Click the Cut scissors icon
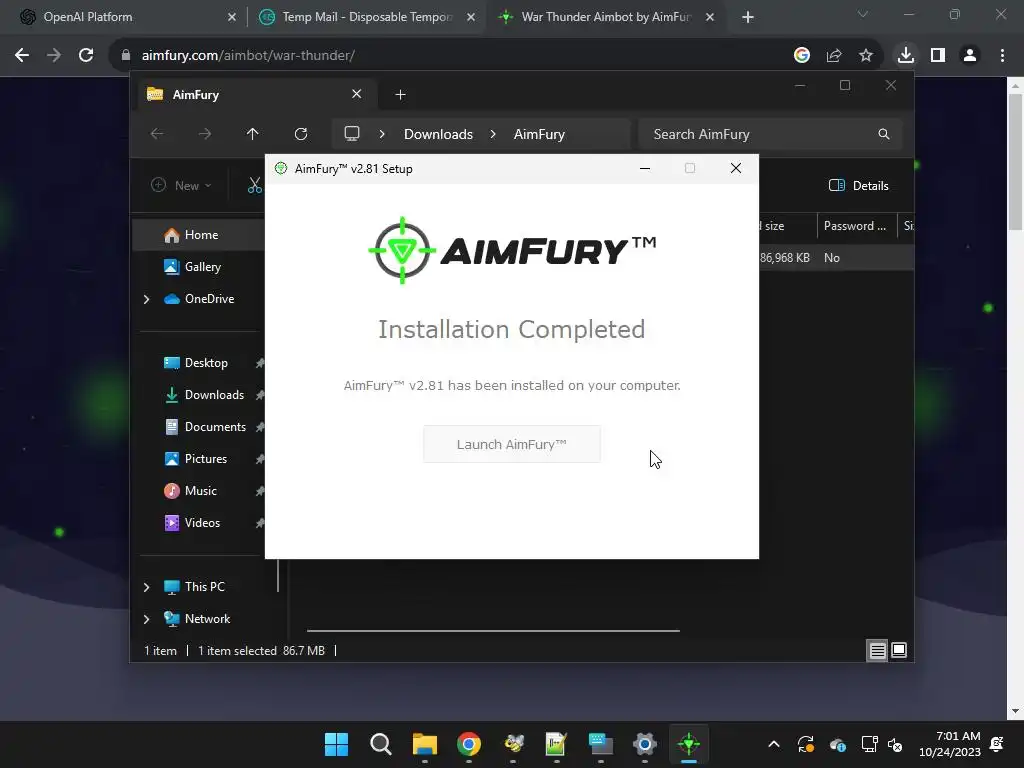Screen dimensions: 1024x768 [x=255, y=185]
